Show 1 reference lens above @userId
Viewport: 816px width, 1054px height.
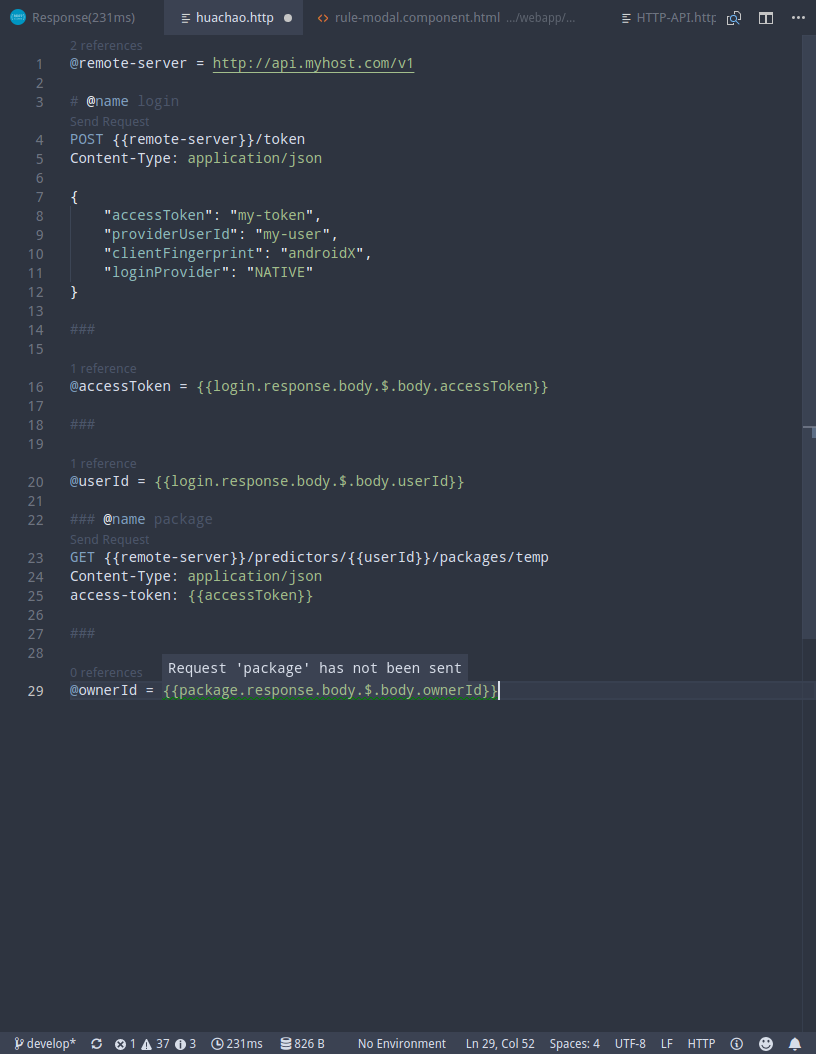click(103, 464)
